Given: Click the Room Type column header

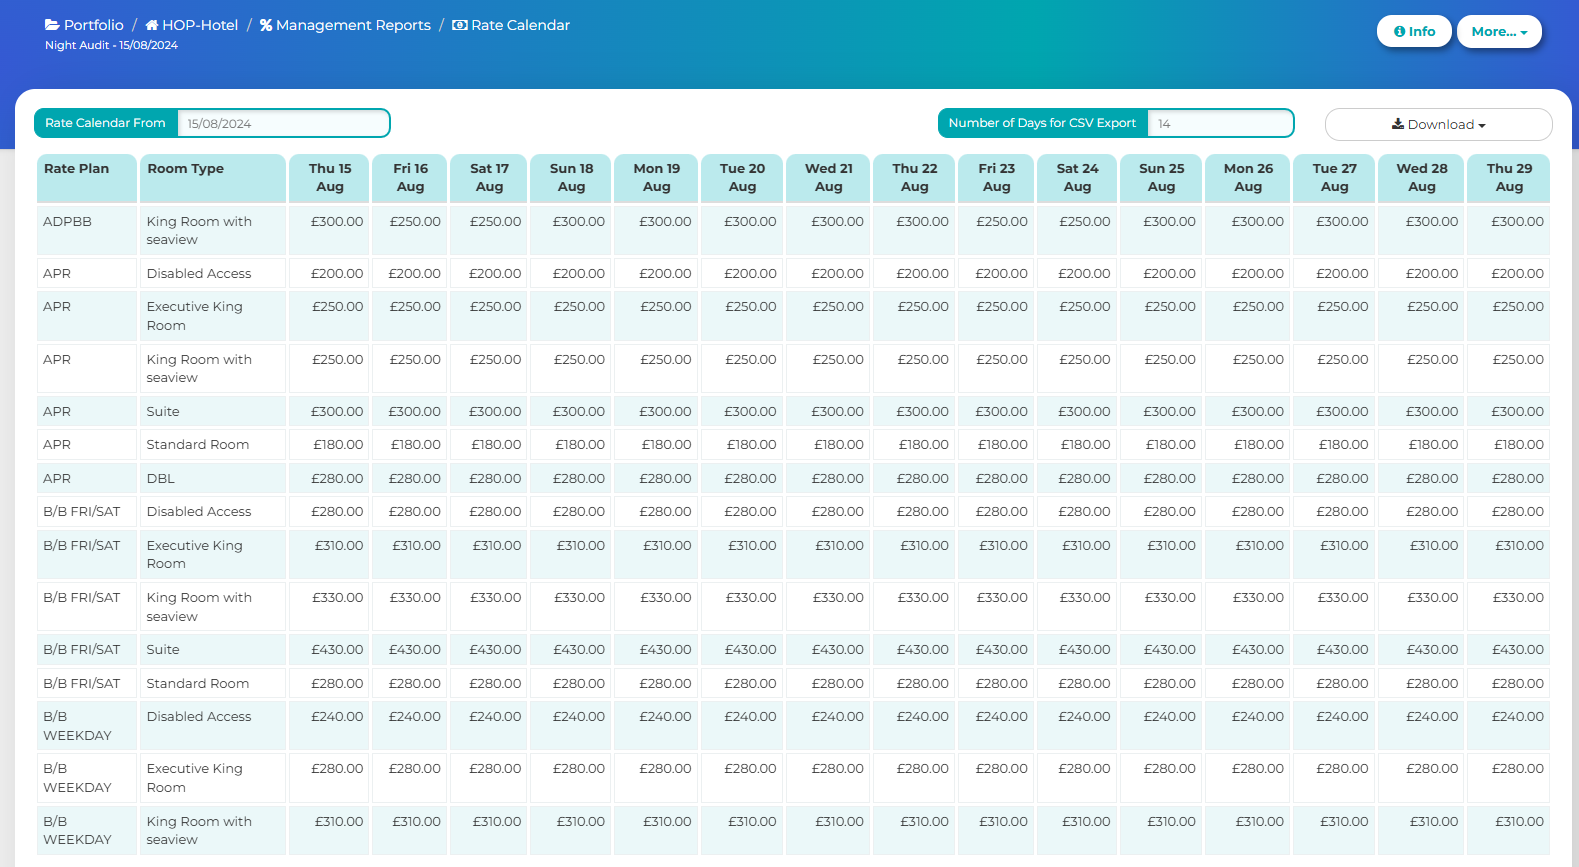Looking at the screenshot, I should pos(213,178).
